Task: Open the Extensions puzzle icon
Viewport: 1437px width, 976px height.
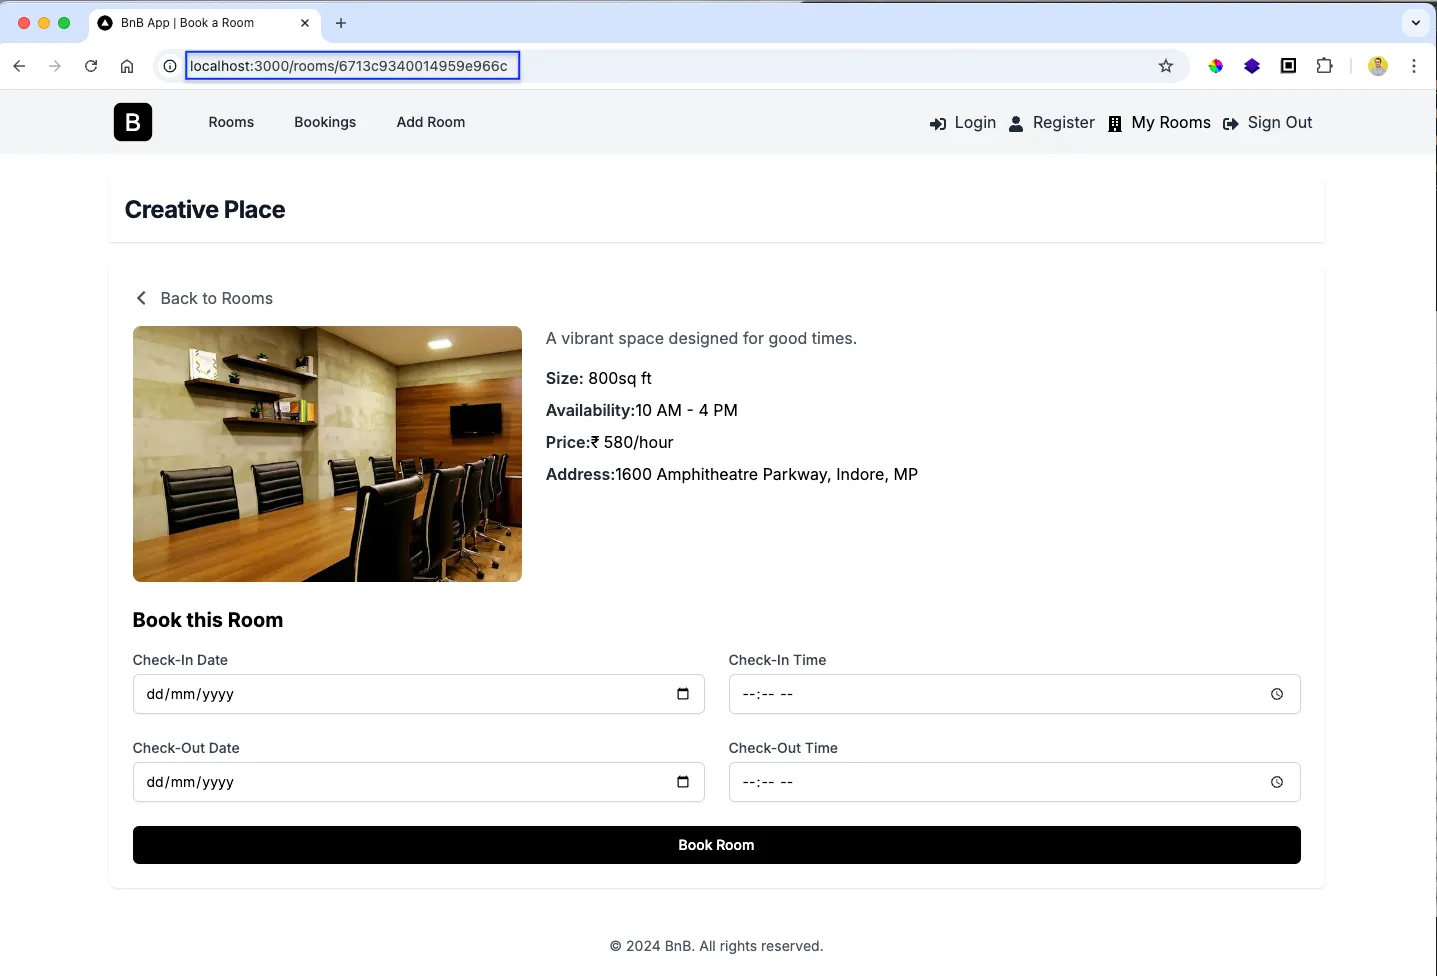Action: tap(1325, 66)
